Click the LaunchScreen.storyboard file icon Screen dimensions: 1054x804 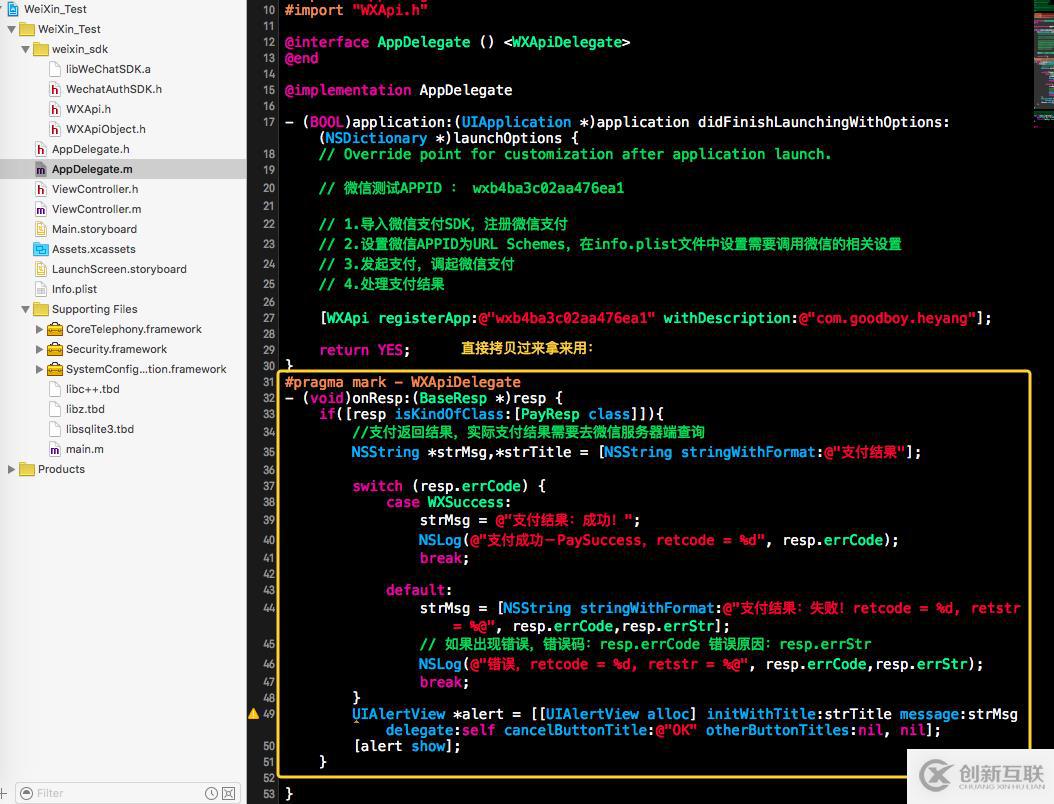coord(41,270)
